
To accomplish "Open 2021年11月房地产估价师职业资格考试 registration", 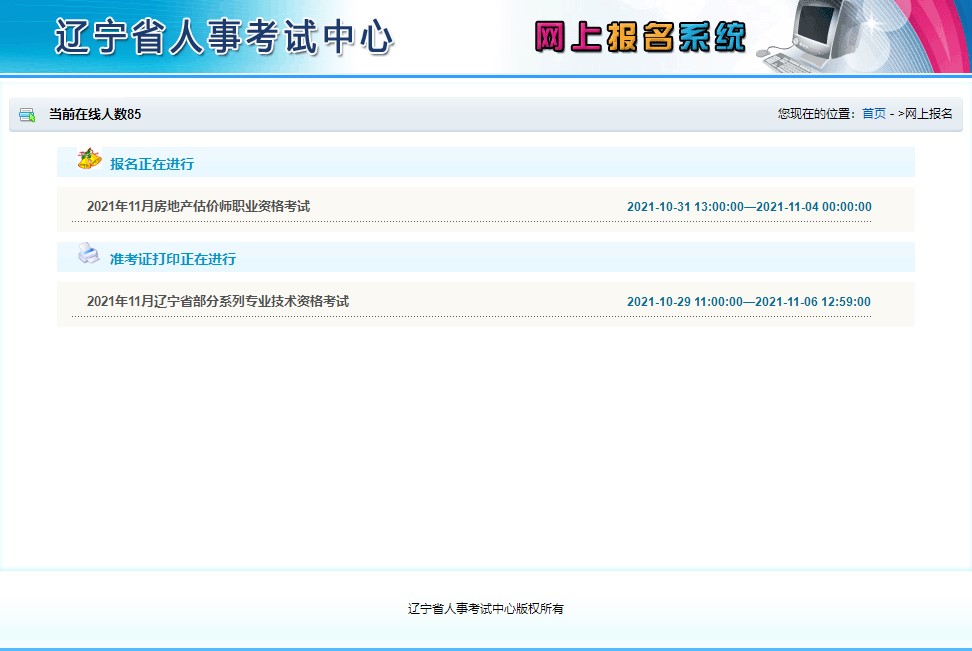I will pyautogui.click(x=198, y=206).
